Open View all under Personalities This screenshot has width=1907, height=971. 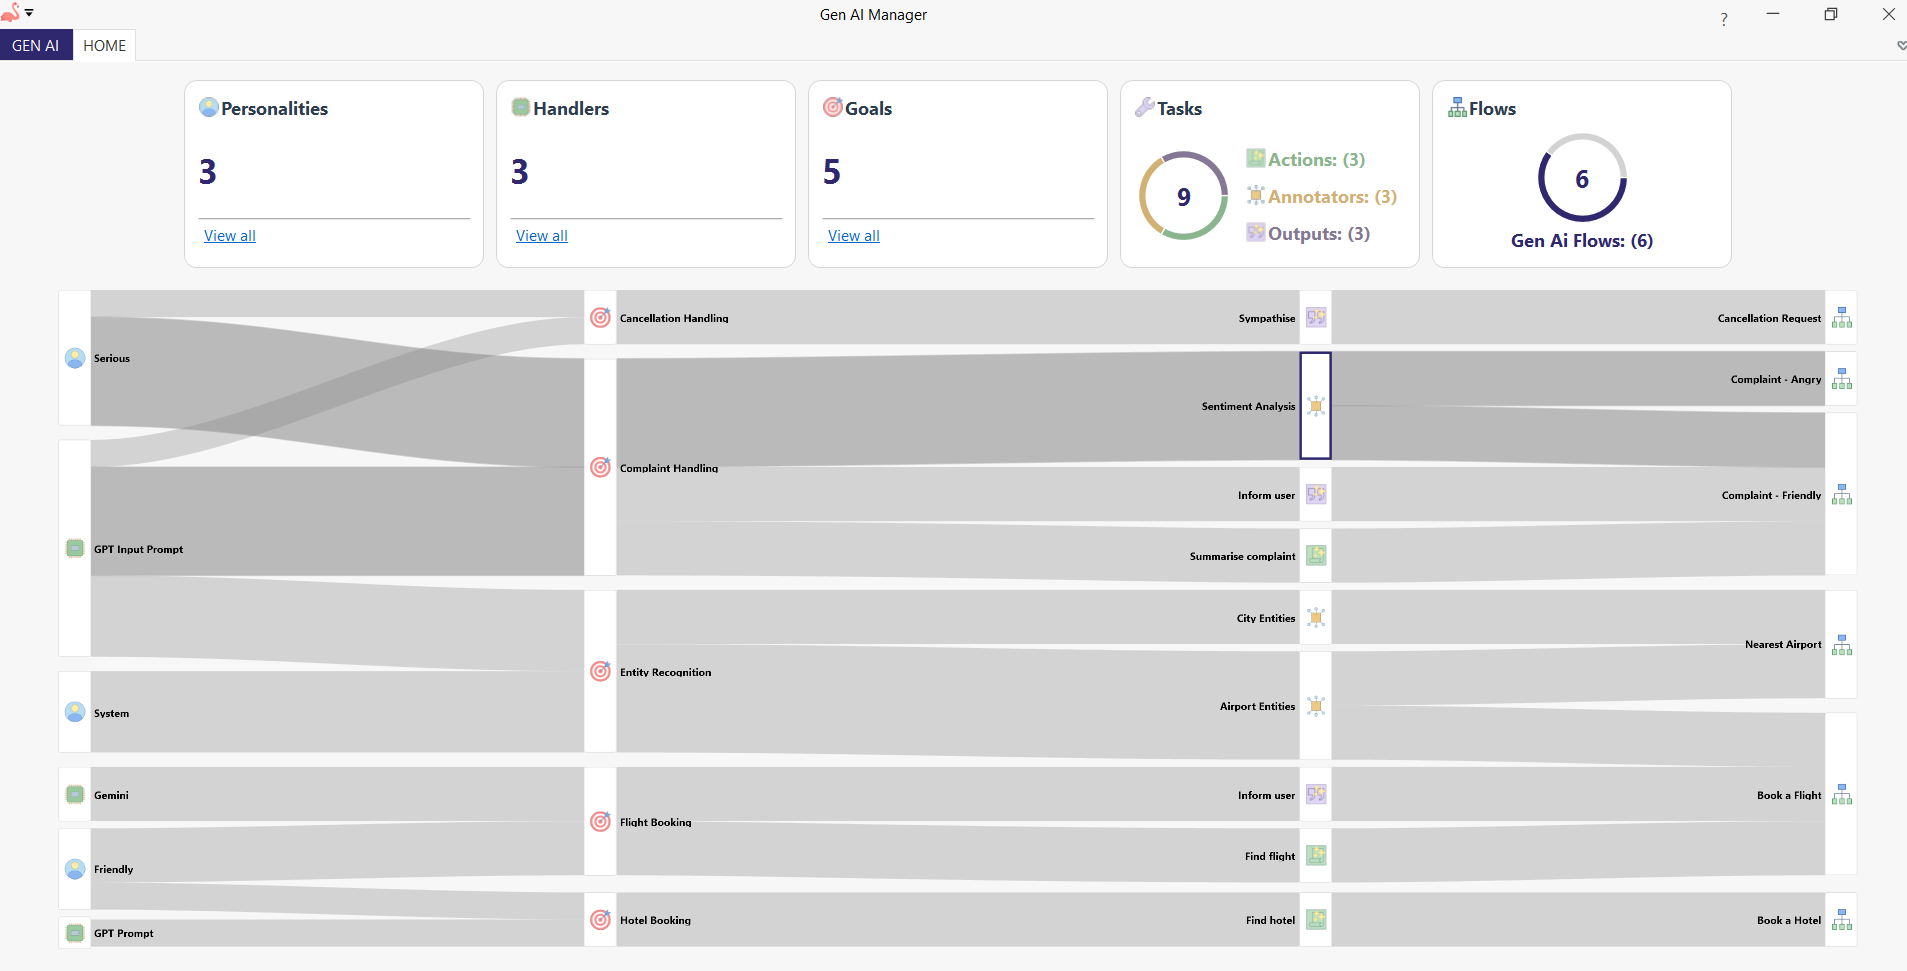[x=229, y=235]
